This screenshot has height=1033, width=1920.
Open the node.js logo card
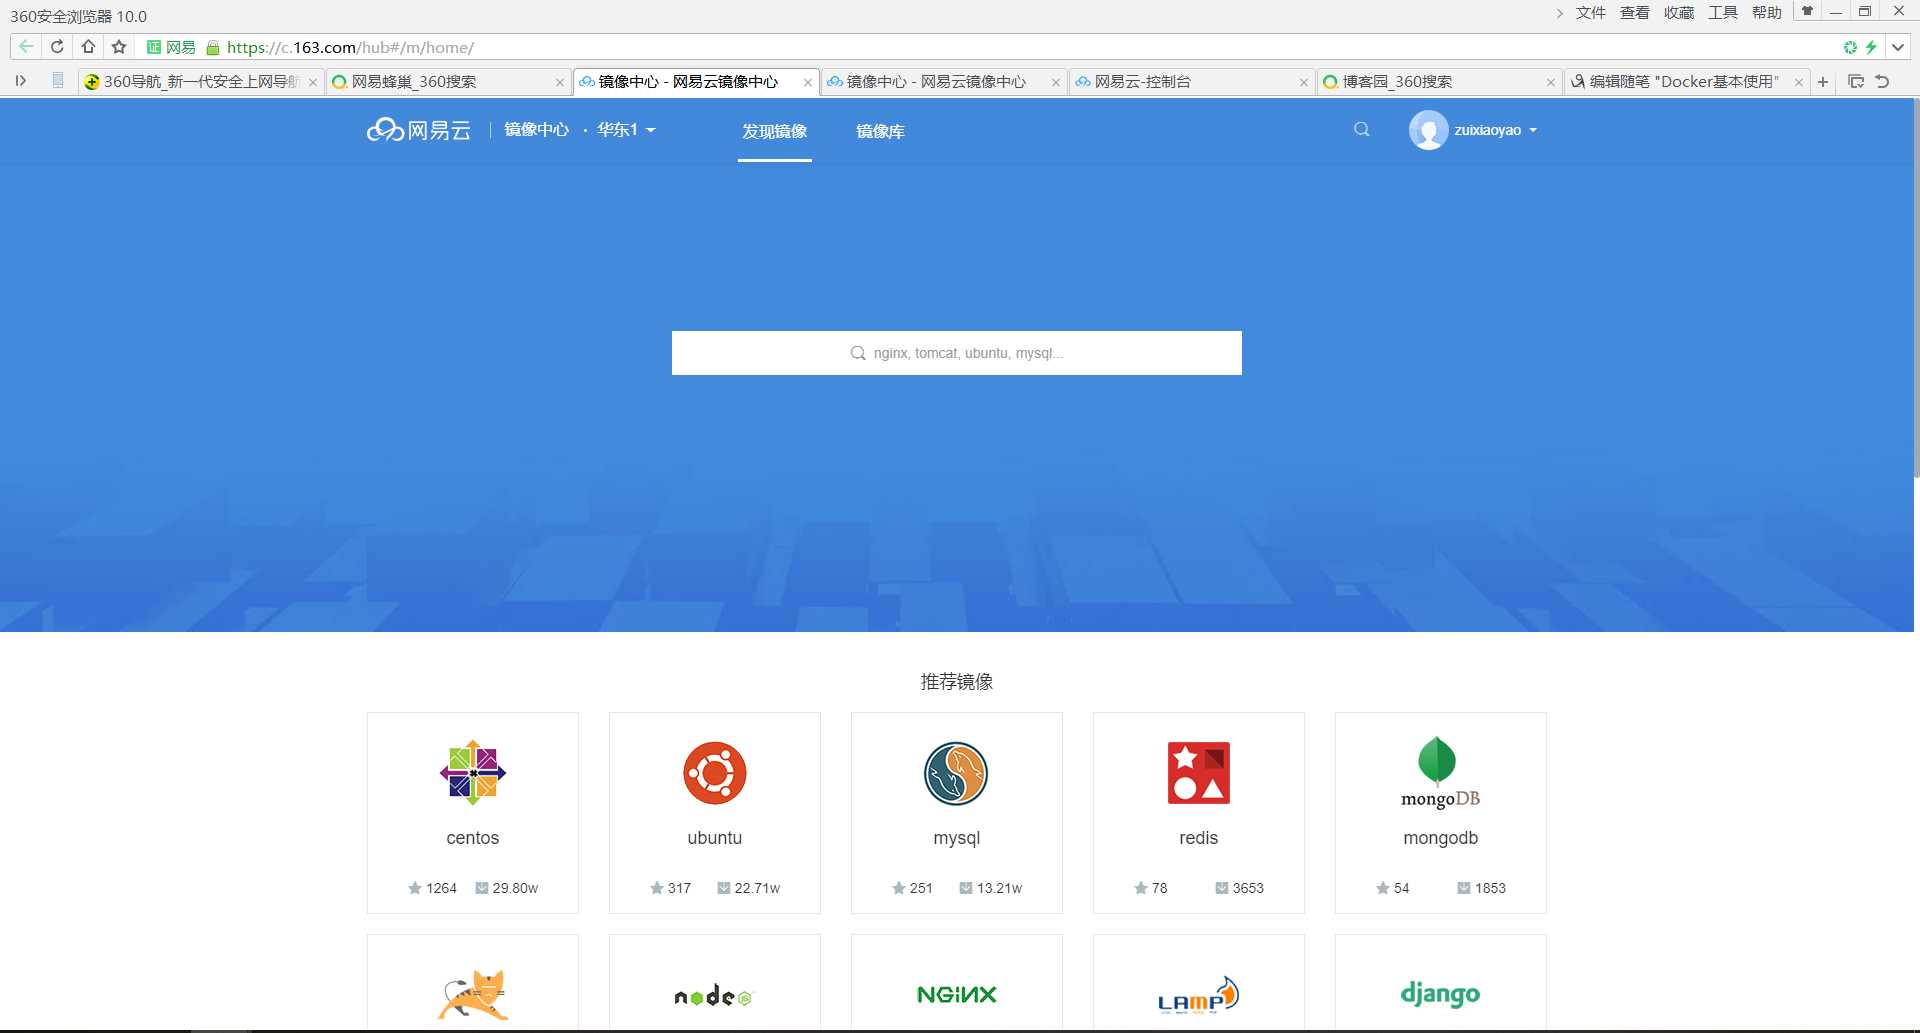(714, 996)
